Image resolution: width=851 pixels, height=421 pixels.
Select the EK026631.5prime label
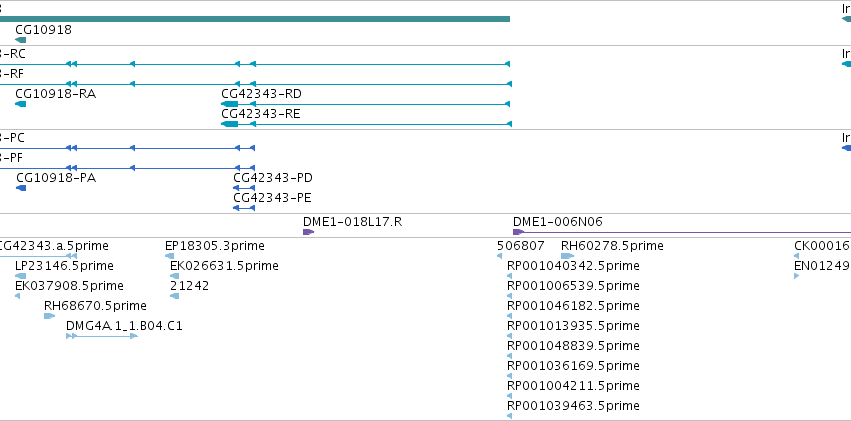coord(224,266)
